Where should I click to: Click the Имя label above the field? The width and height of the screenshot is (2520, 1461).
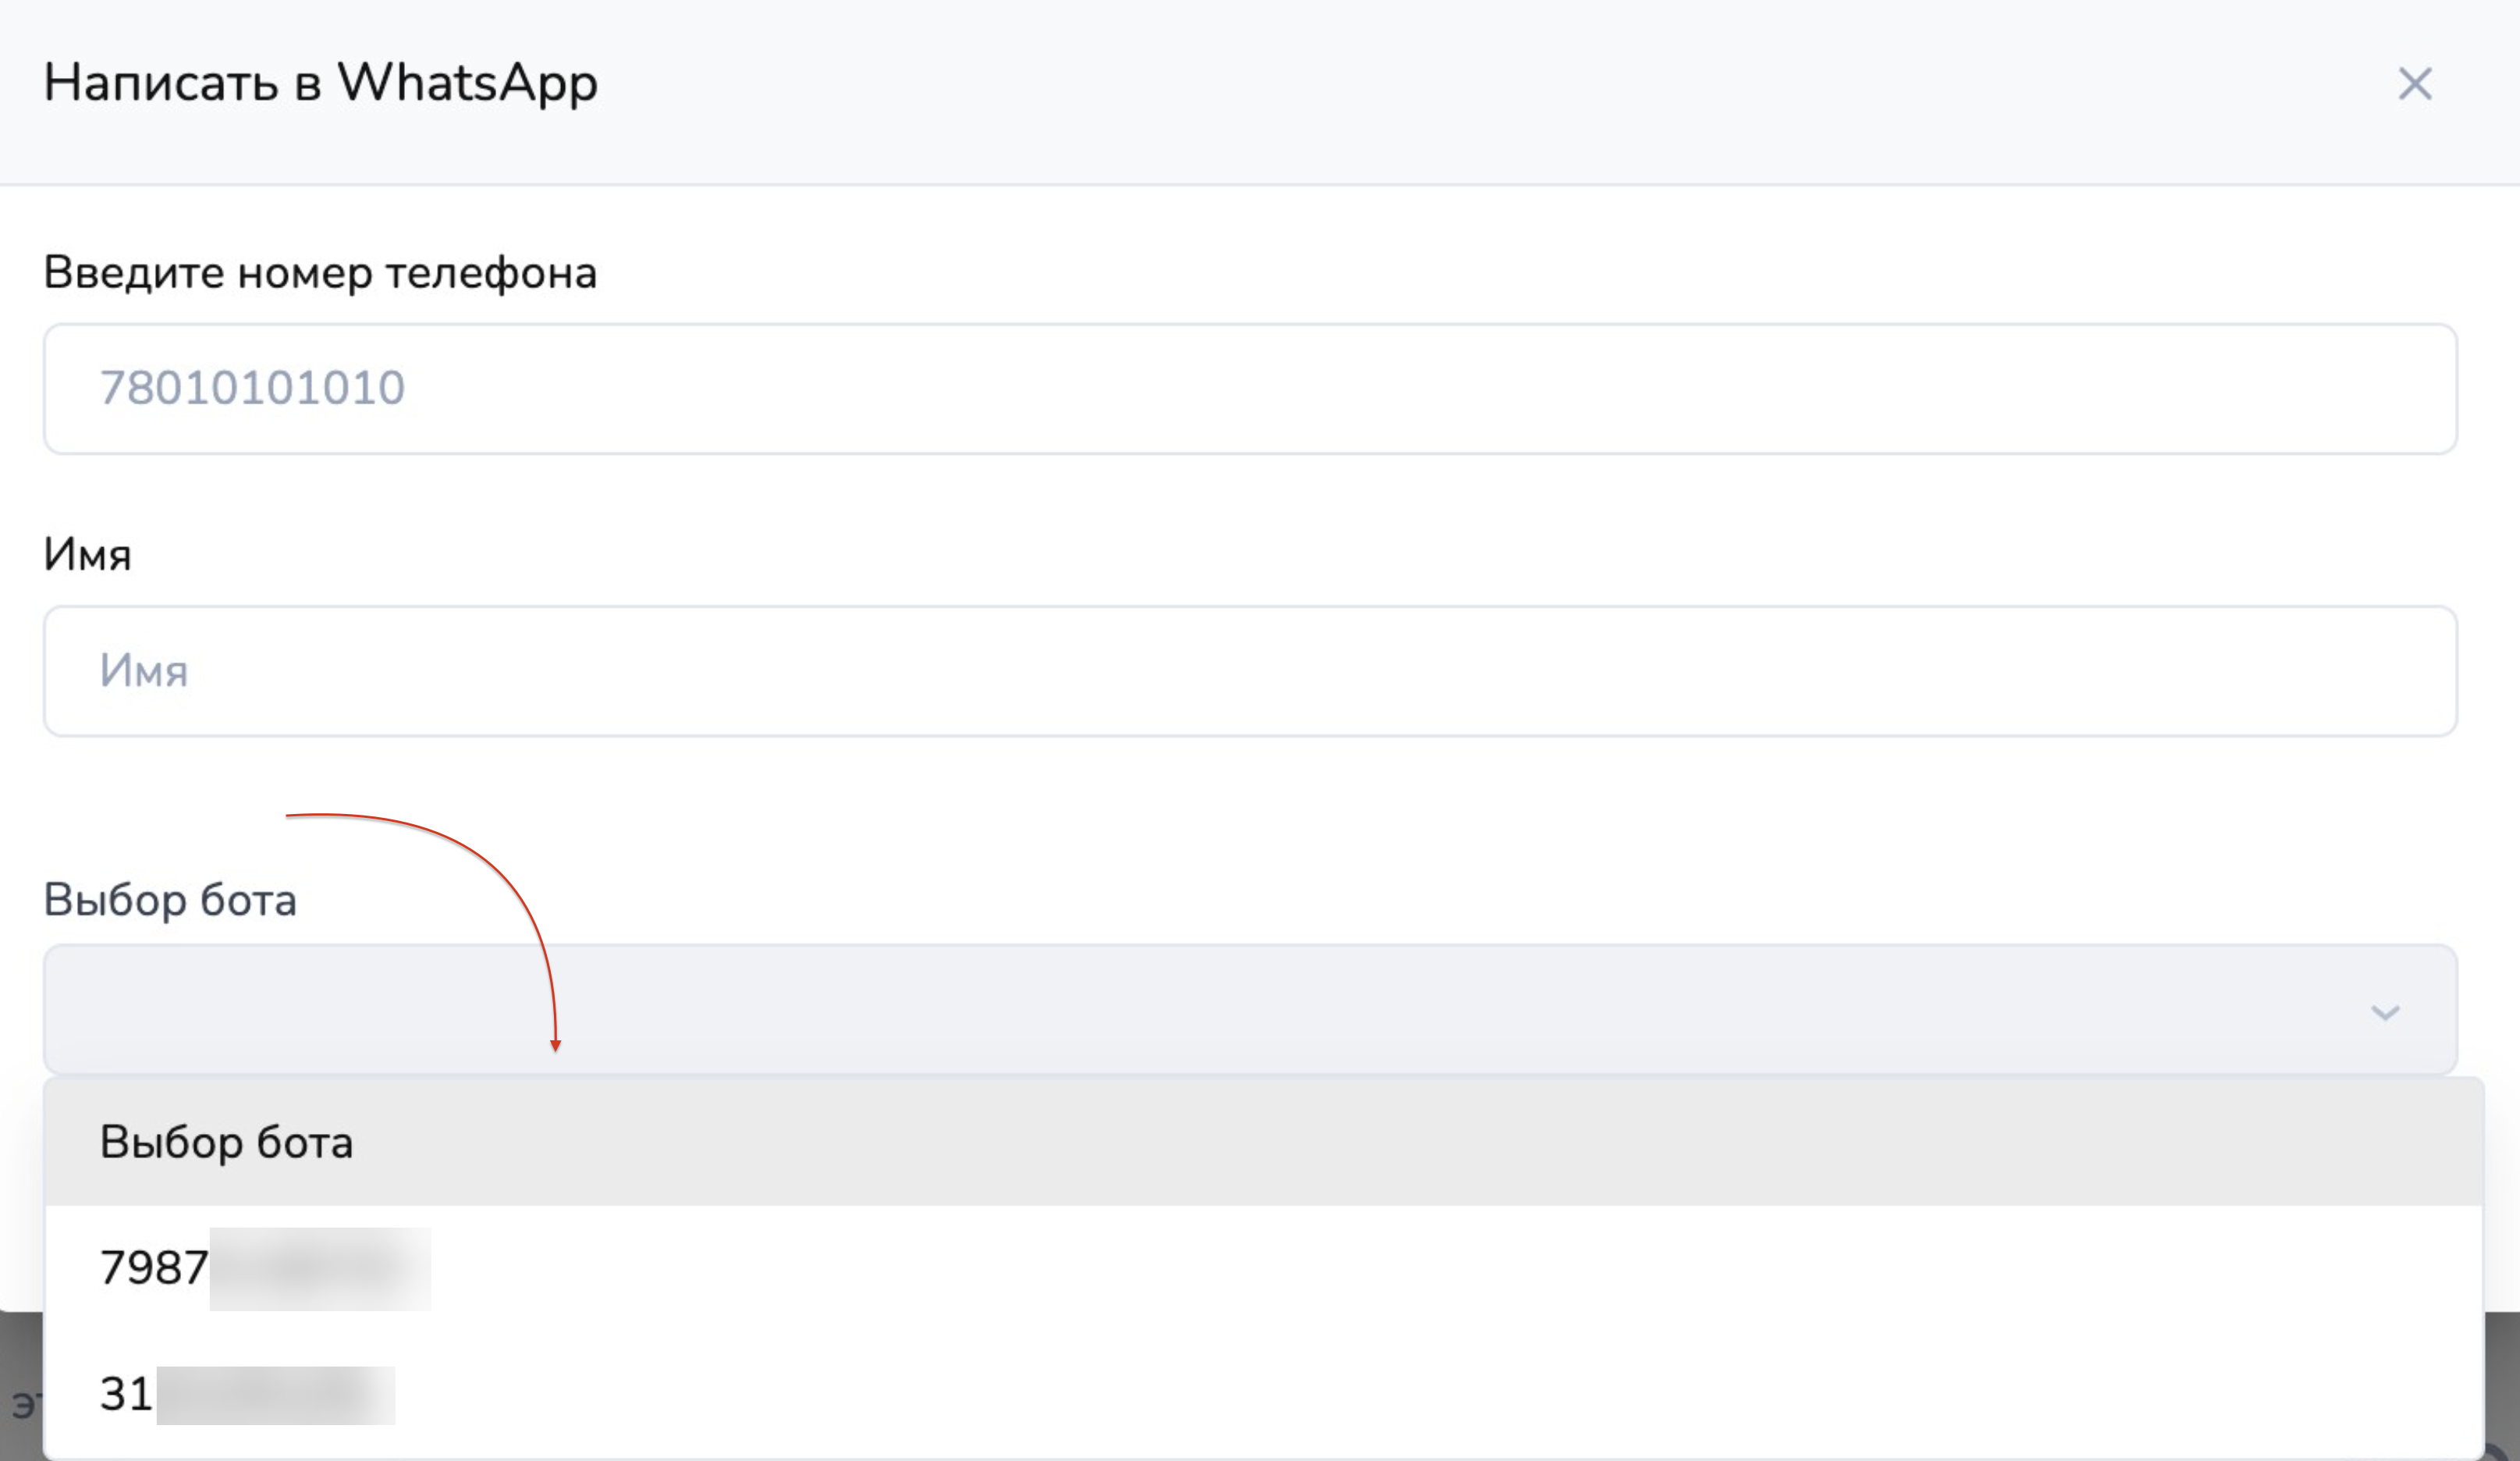click(x=87, y=554)
